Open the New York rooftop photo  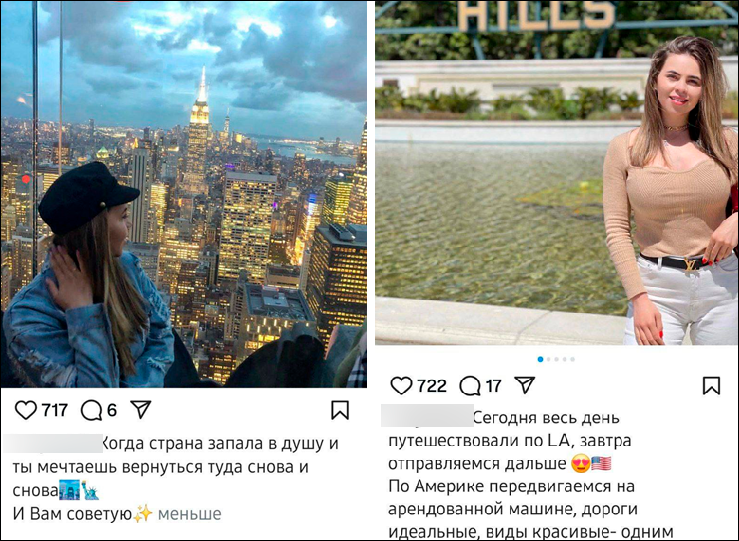pyautogui.click(x=184, y=194)
